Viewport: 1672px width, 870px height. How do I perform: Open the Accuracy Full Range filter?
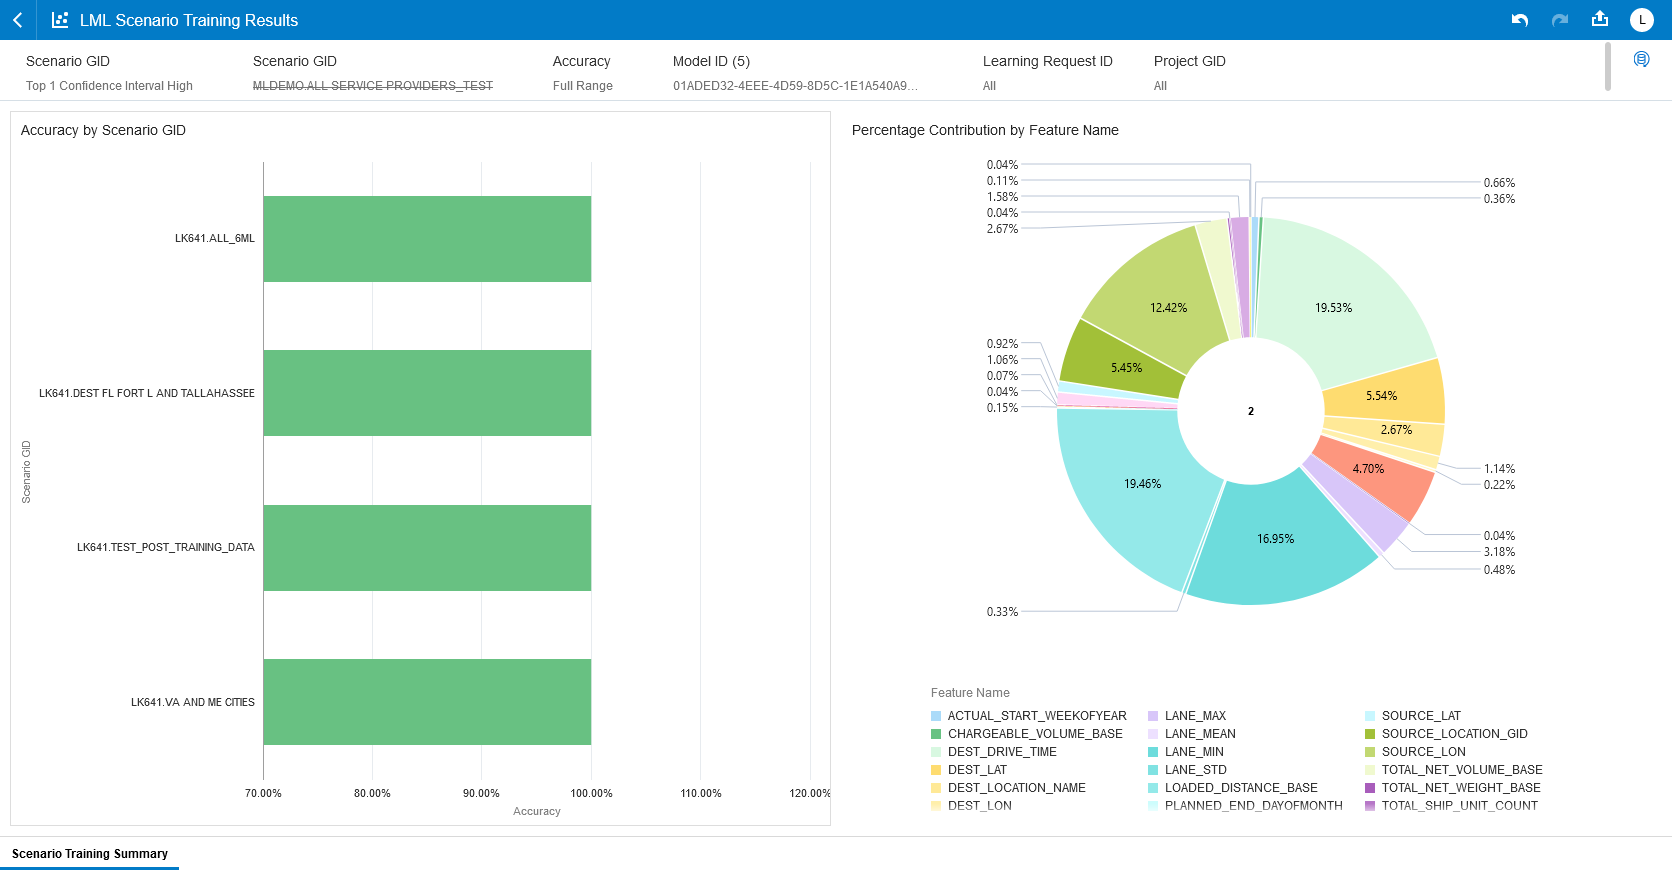tap(582, 86)
